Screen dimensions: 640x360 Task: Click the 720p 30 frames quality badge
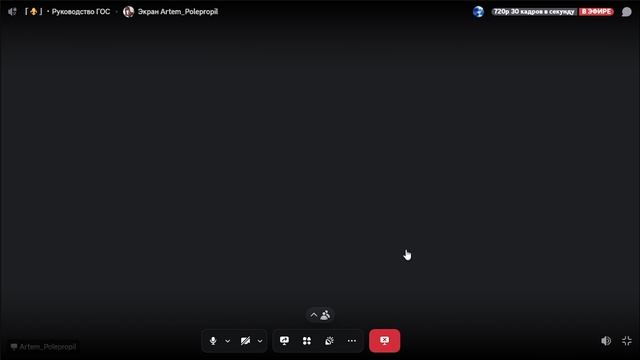[x=534, y=12]
